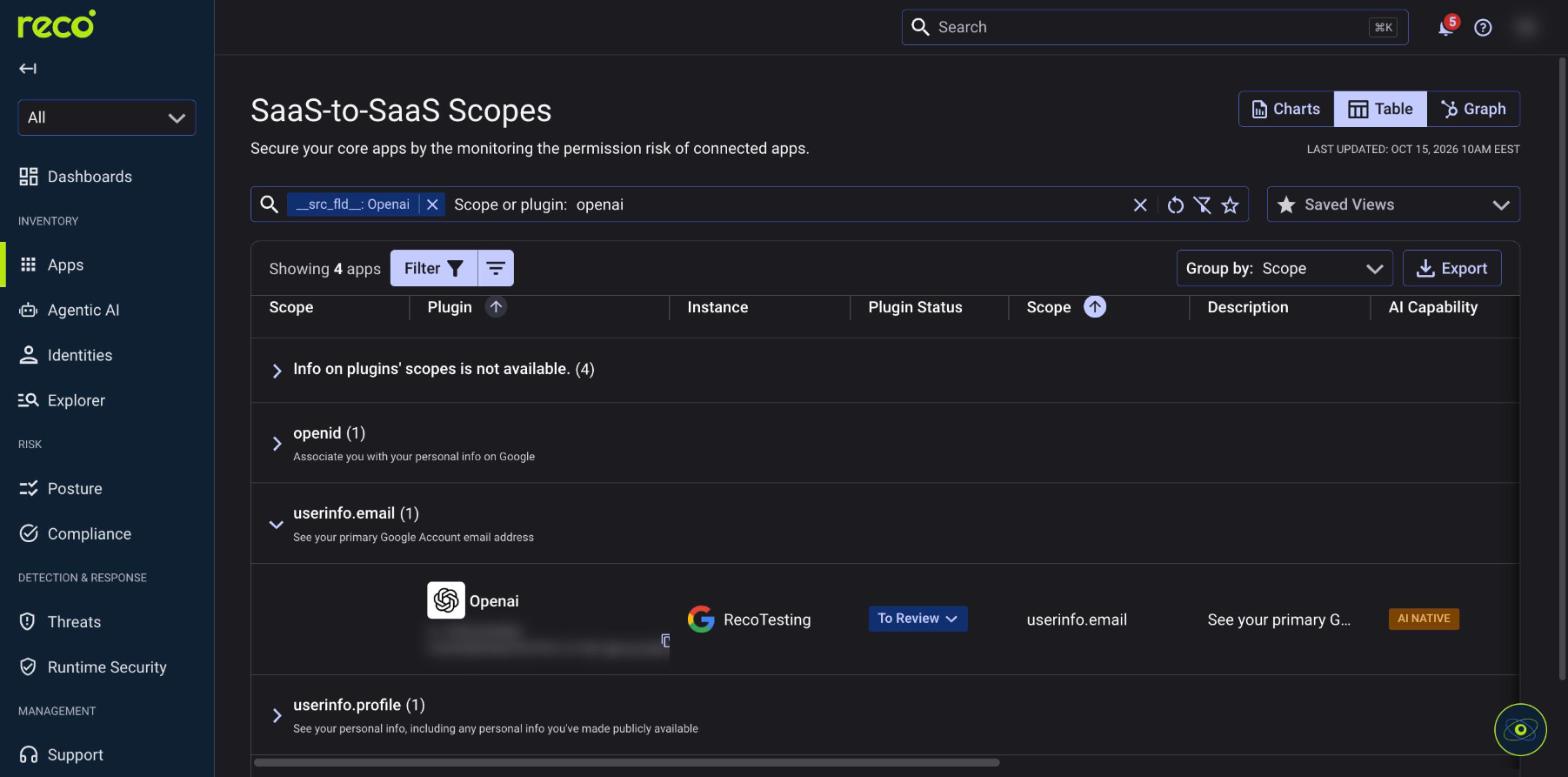Switch to the Table view

1380,109
